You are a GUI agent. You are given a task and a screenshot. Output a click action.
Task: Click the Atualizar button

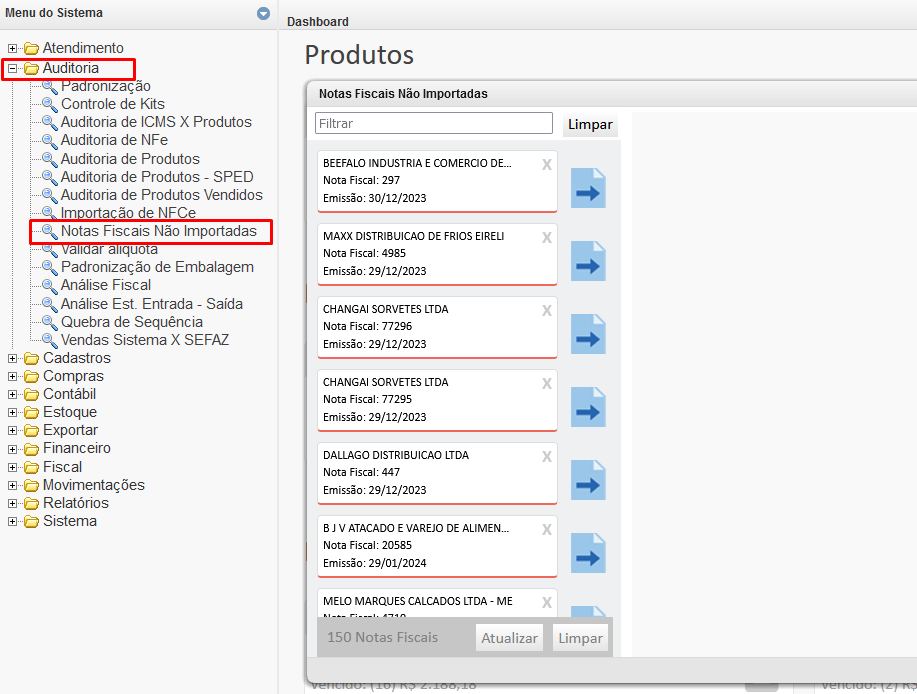pyautogui.click(x=509, y=638)
